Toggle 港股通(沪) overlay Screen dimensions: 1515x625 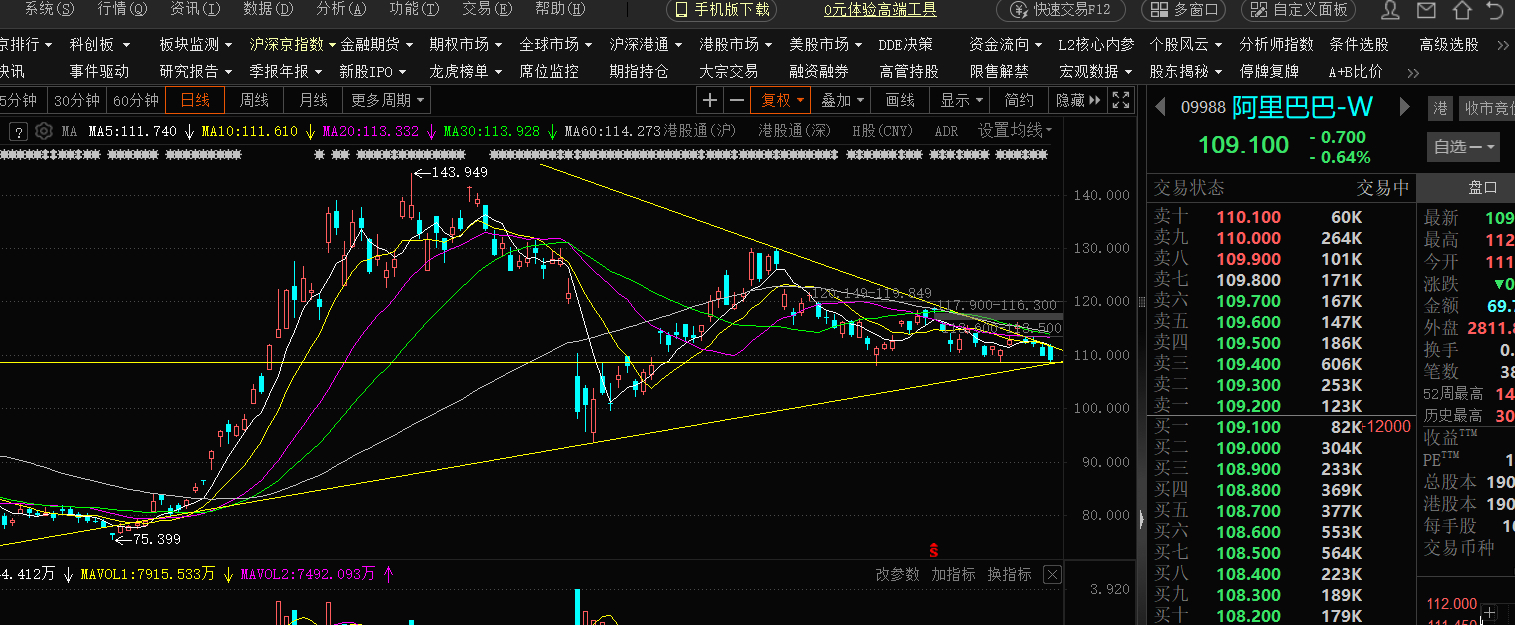click(699, 131)
